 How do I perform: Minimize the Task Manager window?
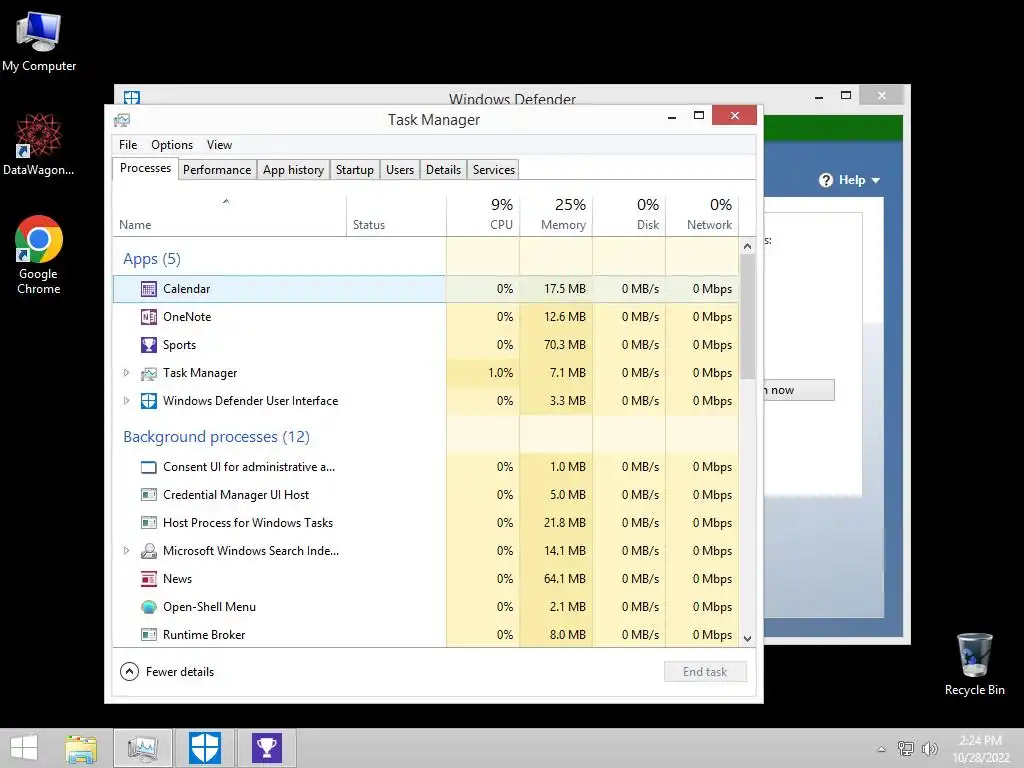pos(671,116)
